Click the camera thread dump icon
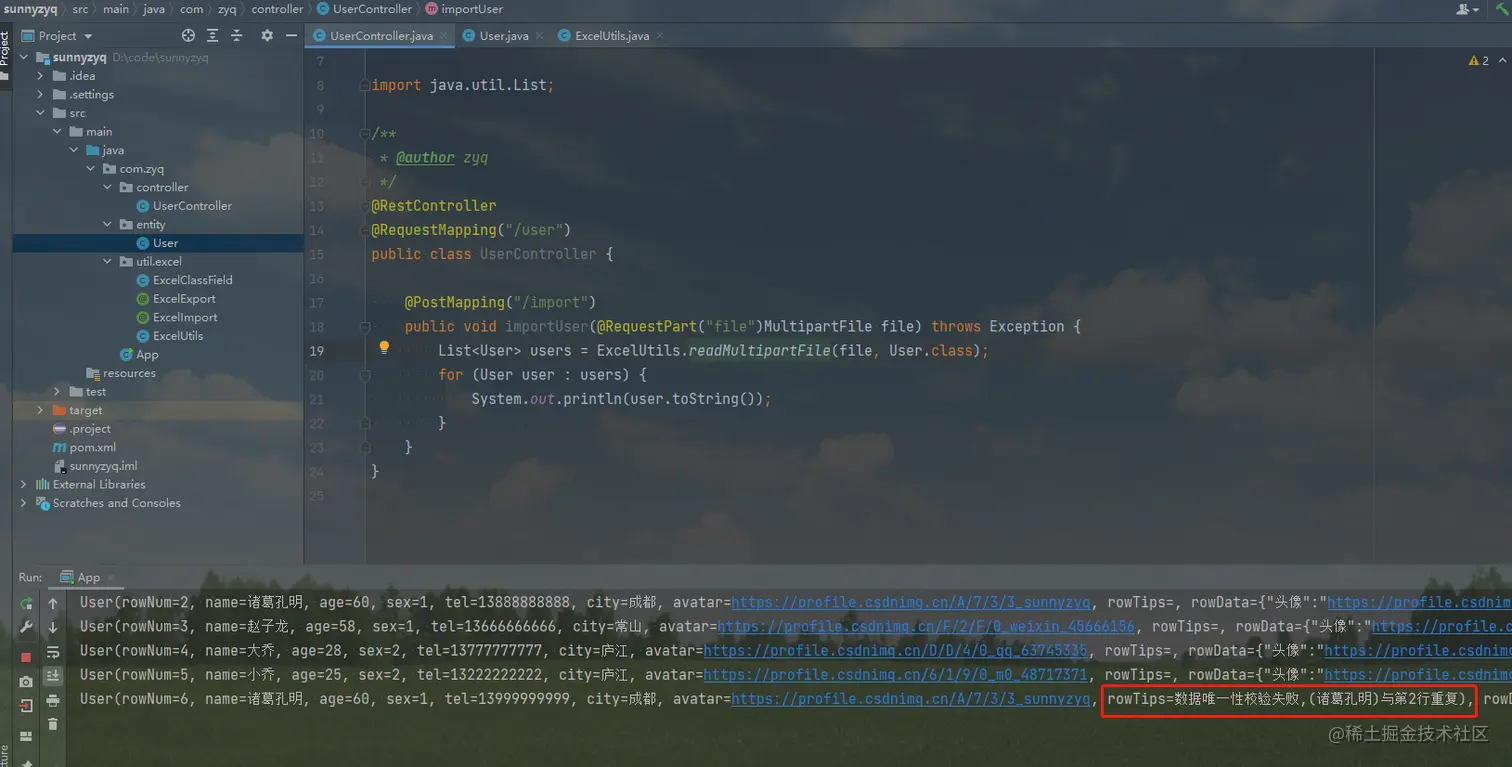Screen dimensions: 1512x767 pos(26,680)
